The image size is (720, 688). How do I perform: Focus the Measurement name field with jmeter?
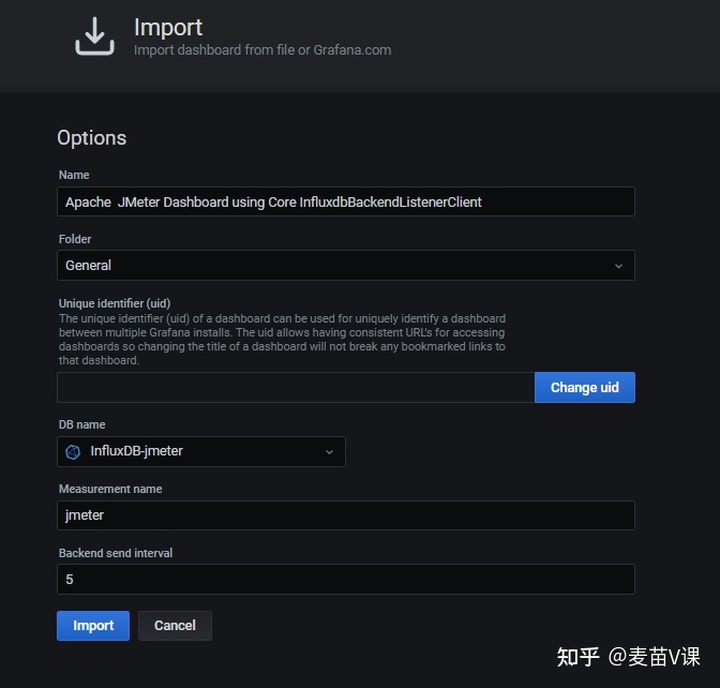click(346, 515)
